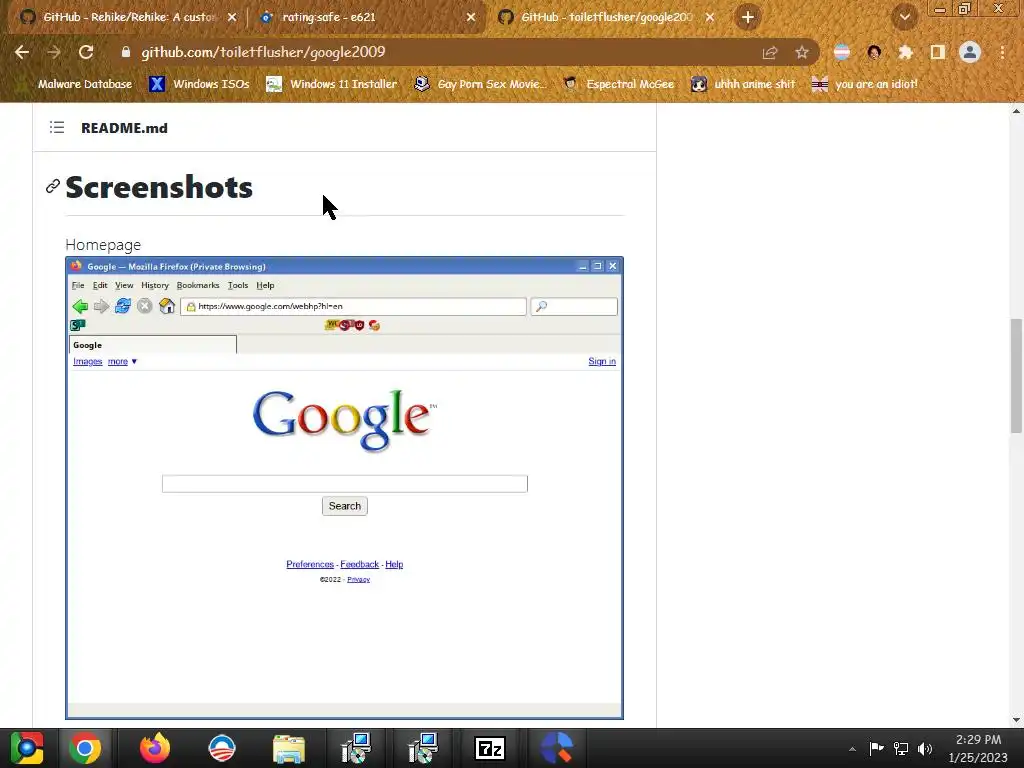The height and width of the screenshot is (768, 1024).
Task: Click the Action Center flag icon
Action: pos(876,748)
